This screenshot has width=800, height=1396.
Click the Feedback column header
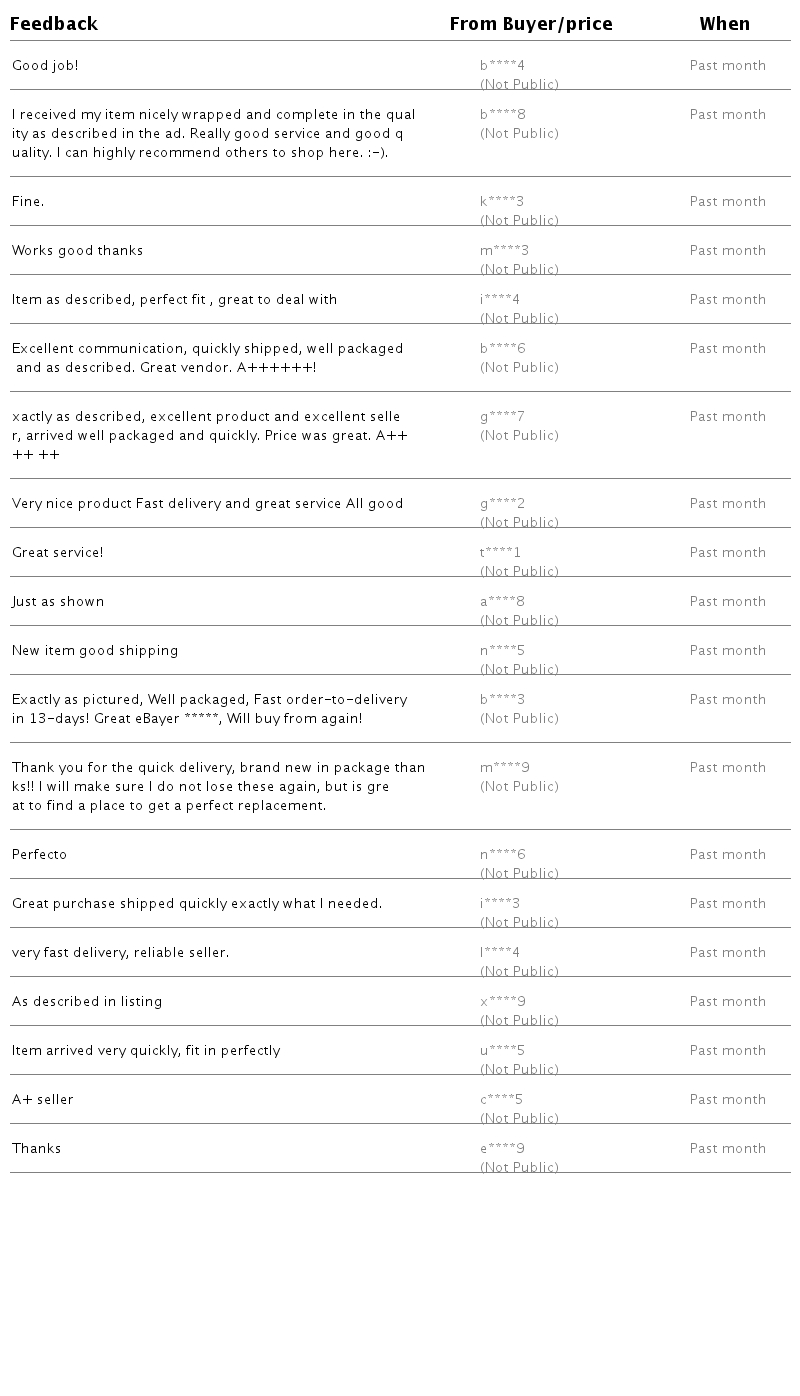[x=54, y=24]
